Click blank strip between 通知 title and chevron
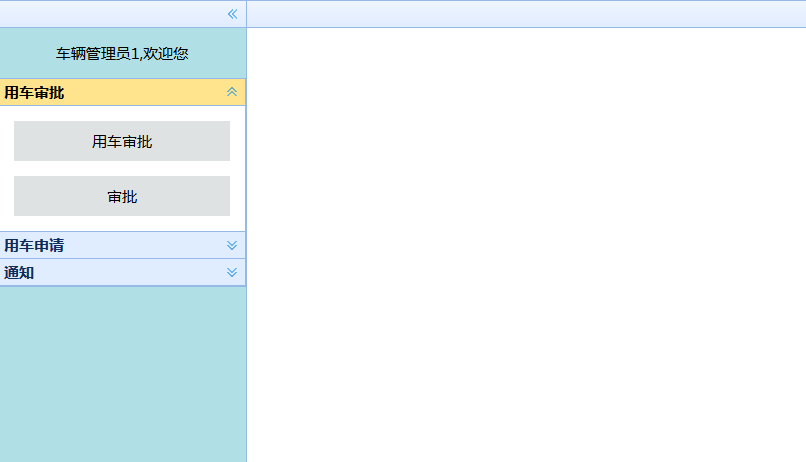This screenshot has width=806, height=462. (131, 272)
